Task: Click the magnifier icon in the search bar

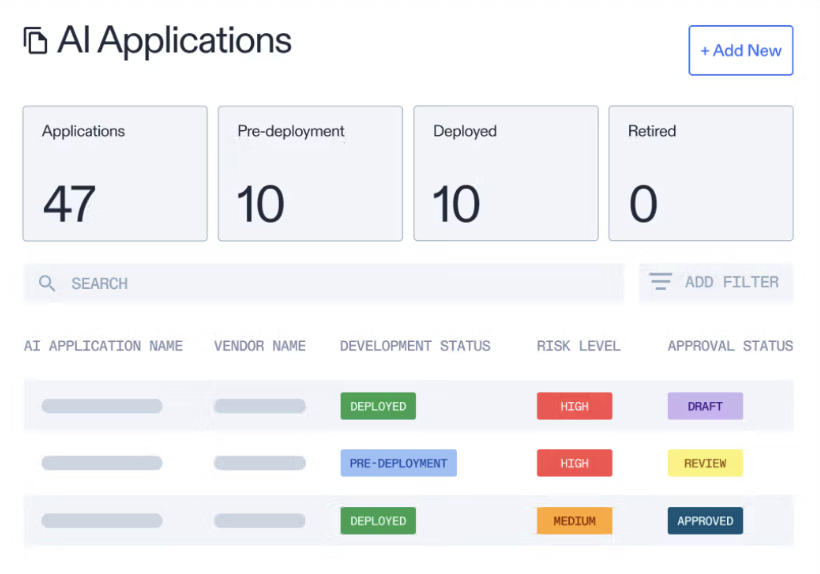Action: (x=47, y=283)
